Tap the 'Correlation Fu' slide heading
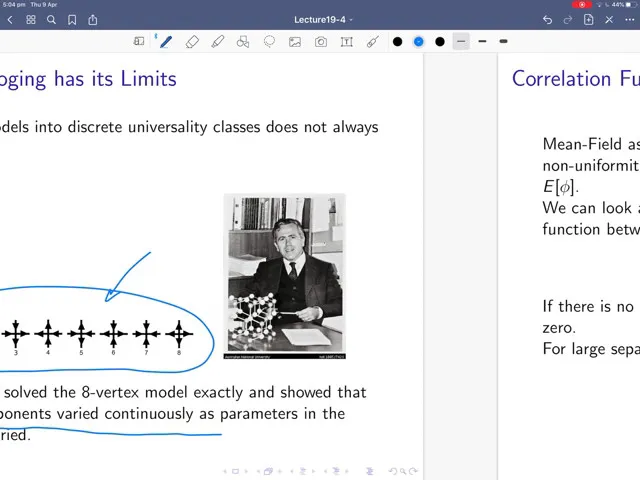This screenshot has height=480, width=640. pos(576,79)
